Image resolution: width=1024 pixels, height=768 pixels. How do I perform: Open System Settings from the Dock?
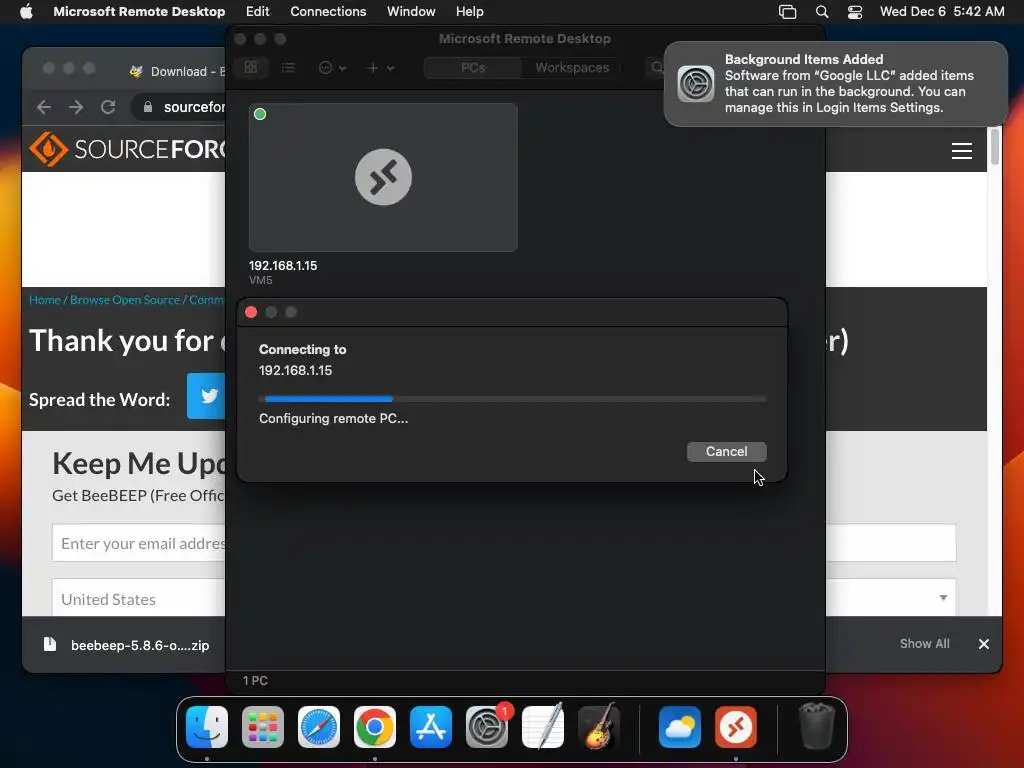point(487,727)
